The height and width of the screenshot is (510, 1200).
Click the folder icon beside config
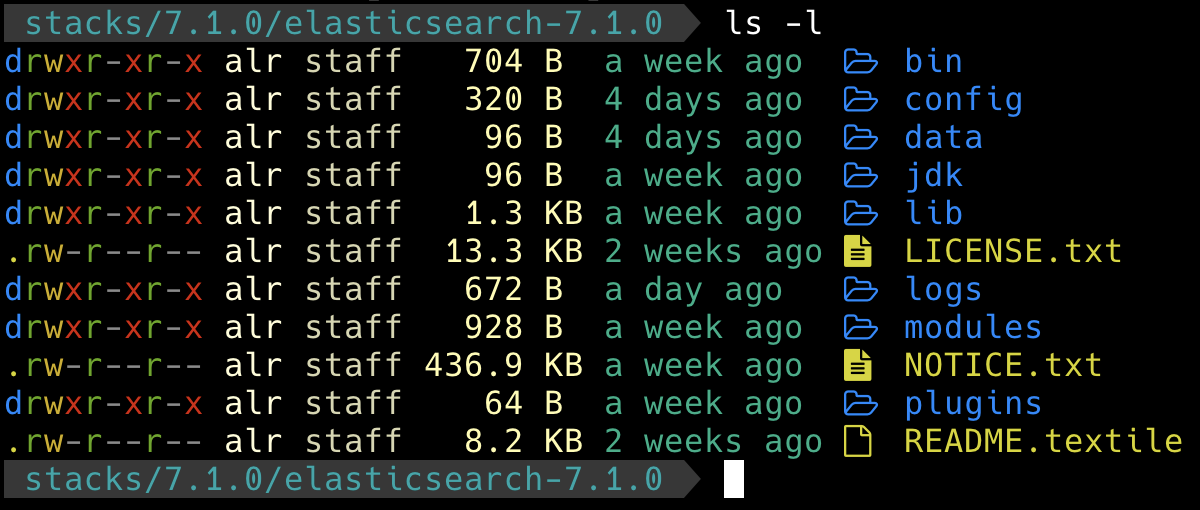coord(860,100)
